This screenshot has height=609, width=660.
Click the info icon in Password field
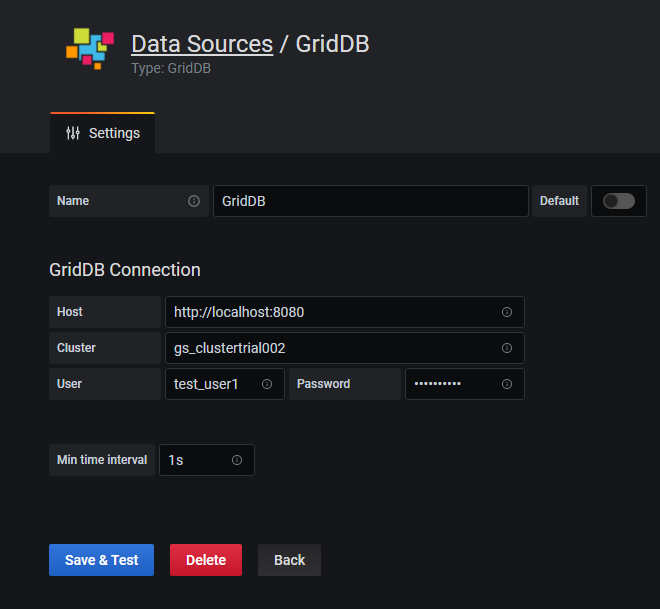(506, 384)
